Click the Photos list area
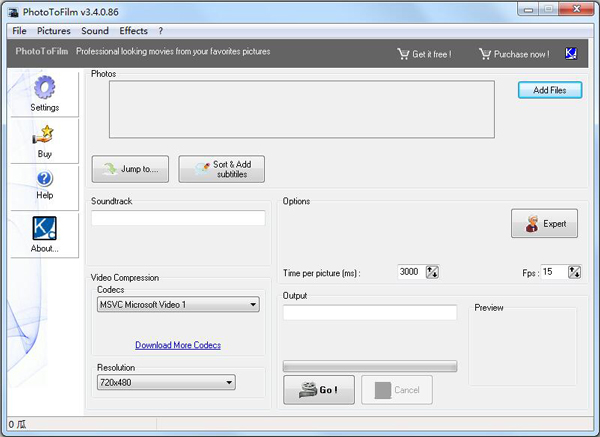 302,109
